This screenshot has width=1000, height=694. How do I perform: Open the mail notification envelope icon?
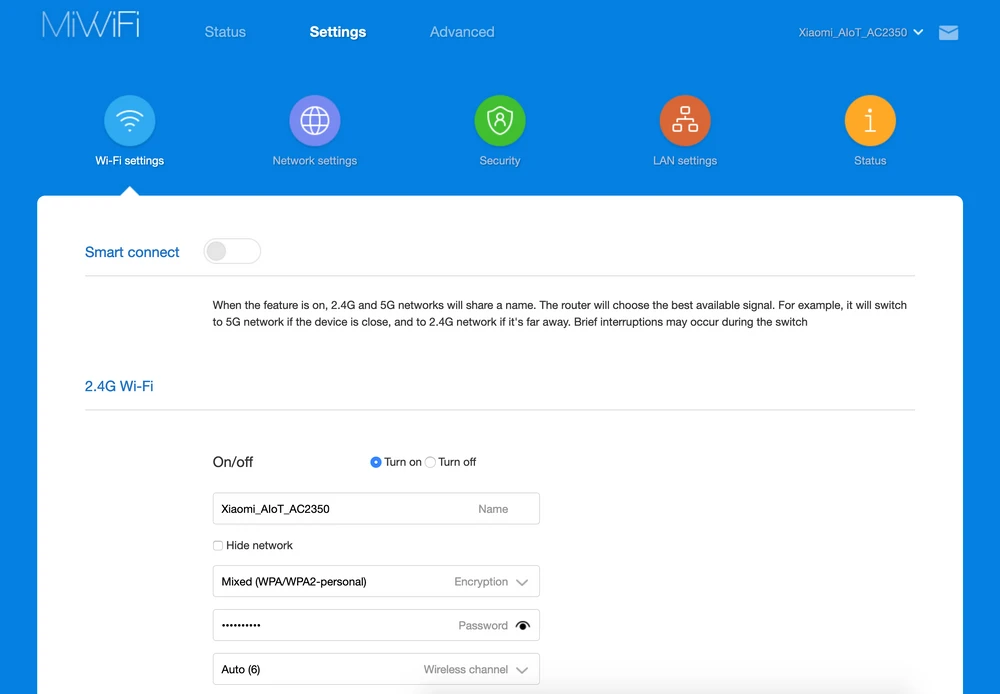pos(948,31)
